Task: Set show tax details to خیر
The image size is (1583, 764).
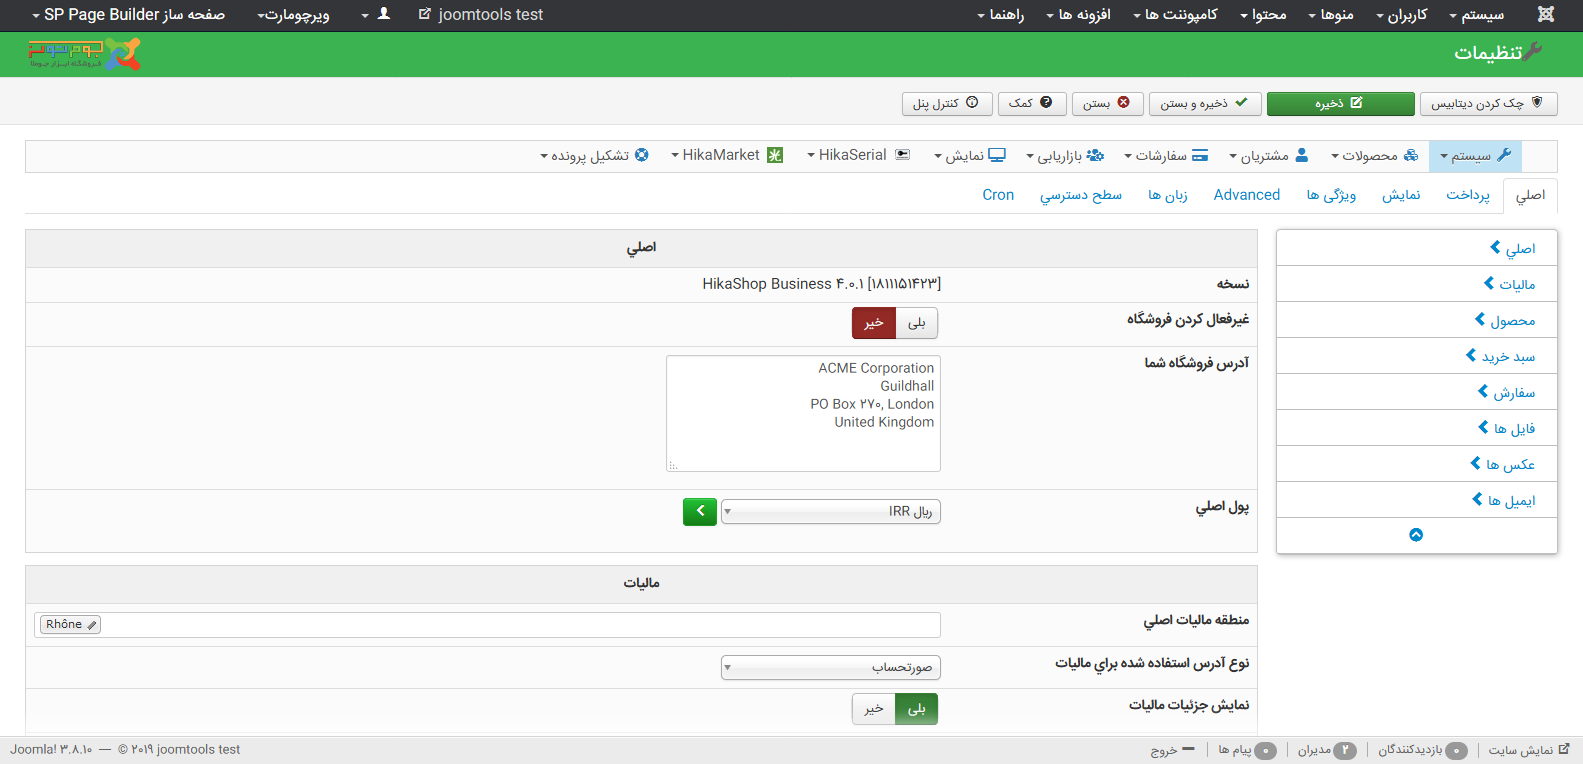Action: coord(874,709)
